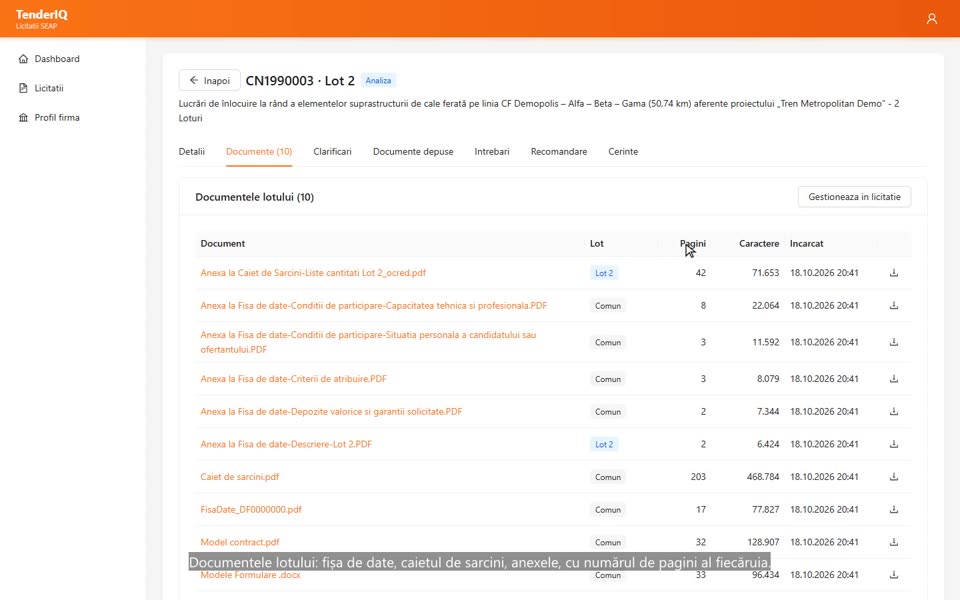Download the Depozite valorice si garantii PDF
The width and height of the screenshot is (960, 600).
tap(894, 411)
